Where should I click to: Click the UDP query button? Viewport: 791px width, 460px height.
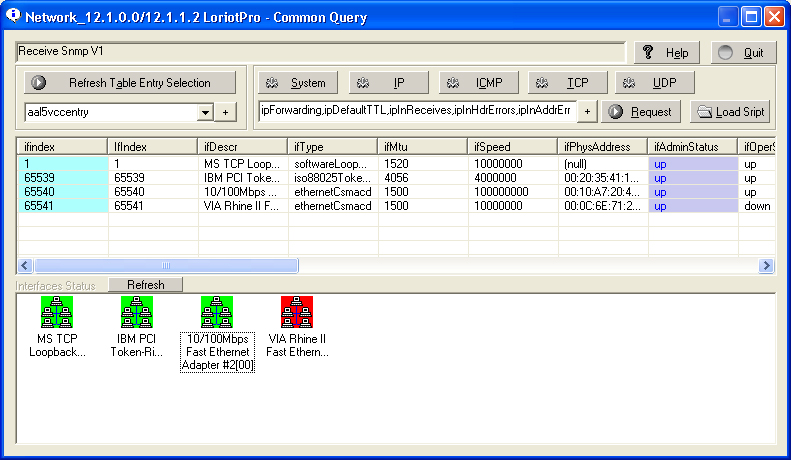(654, 83)
